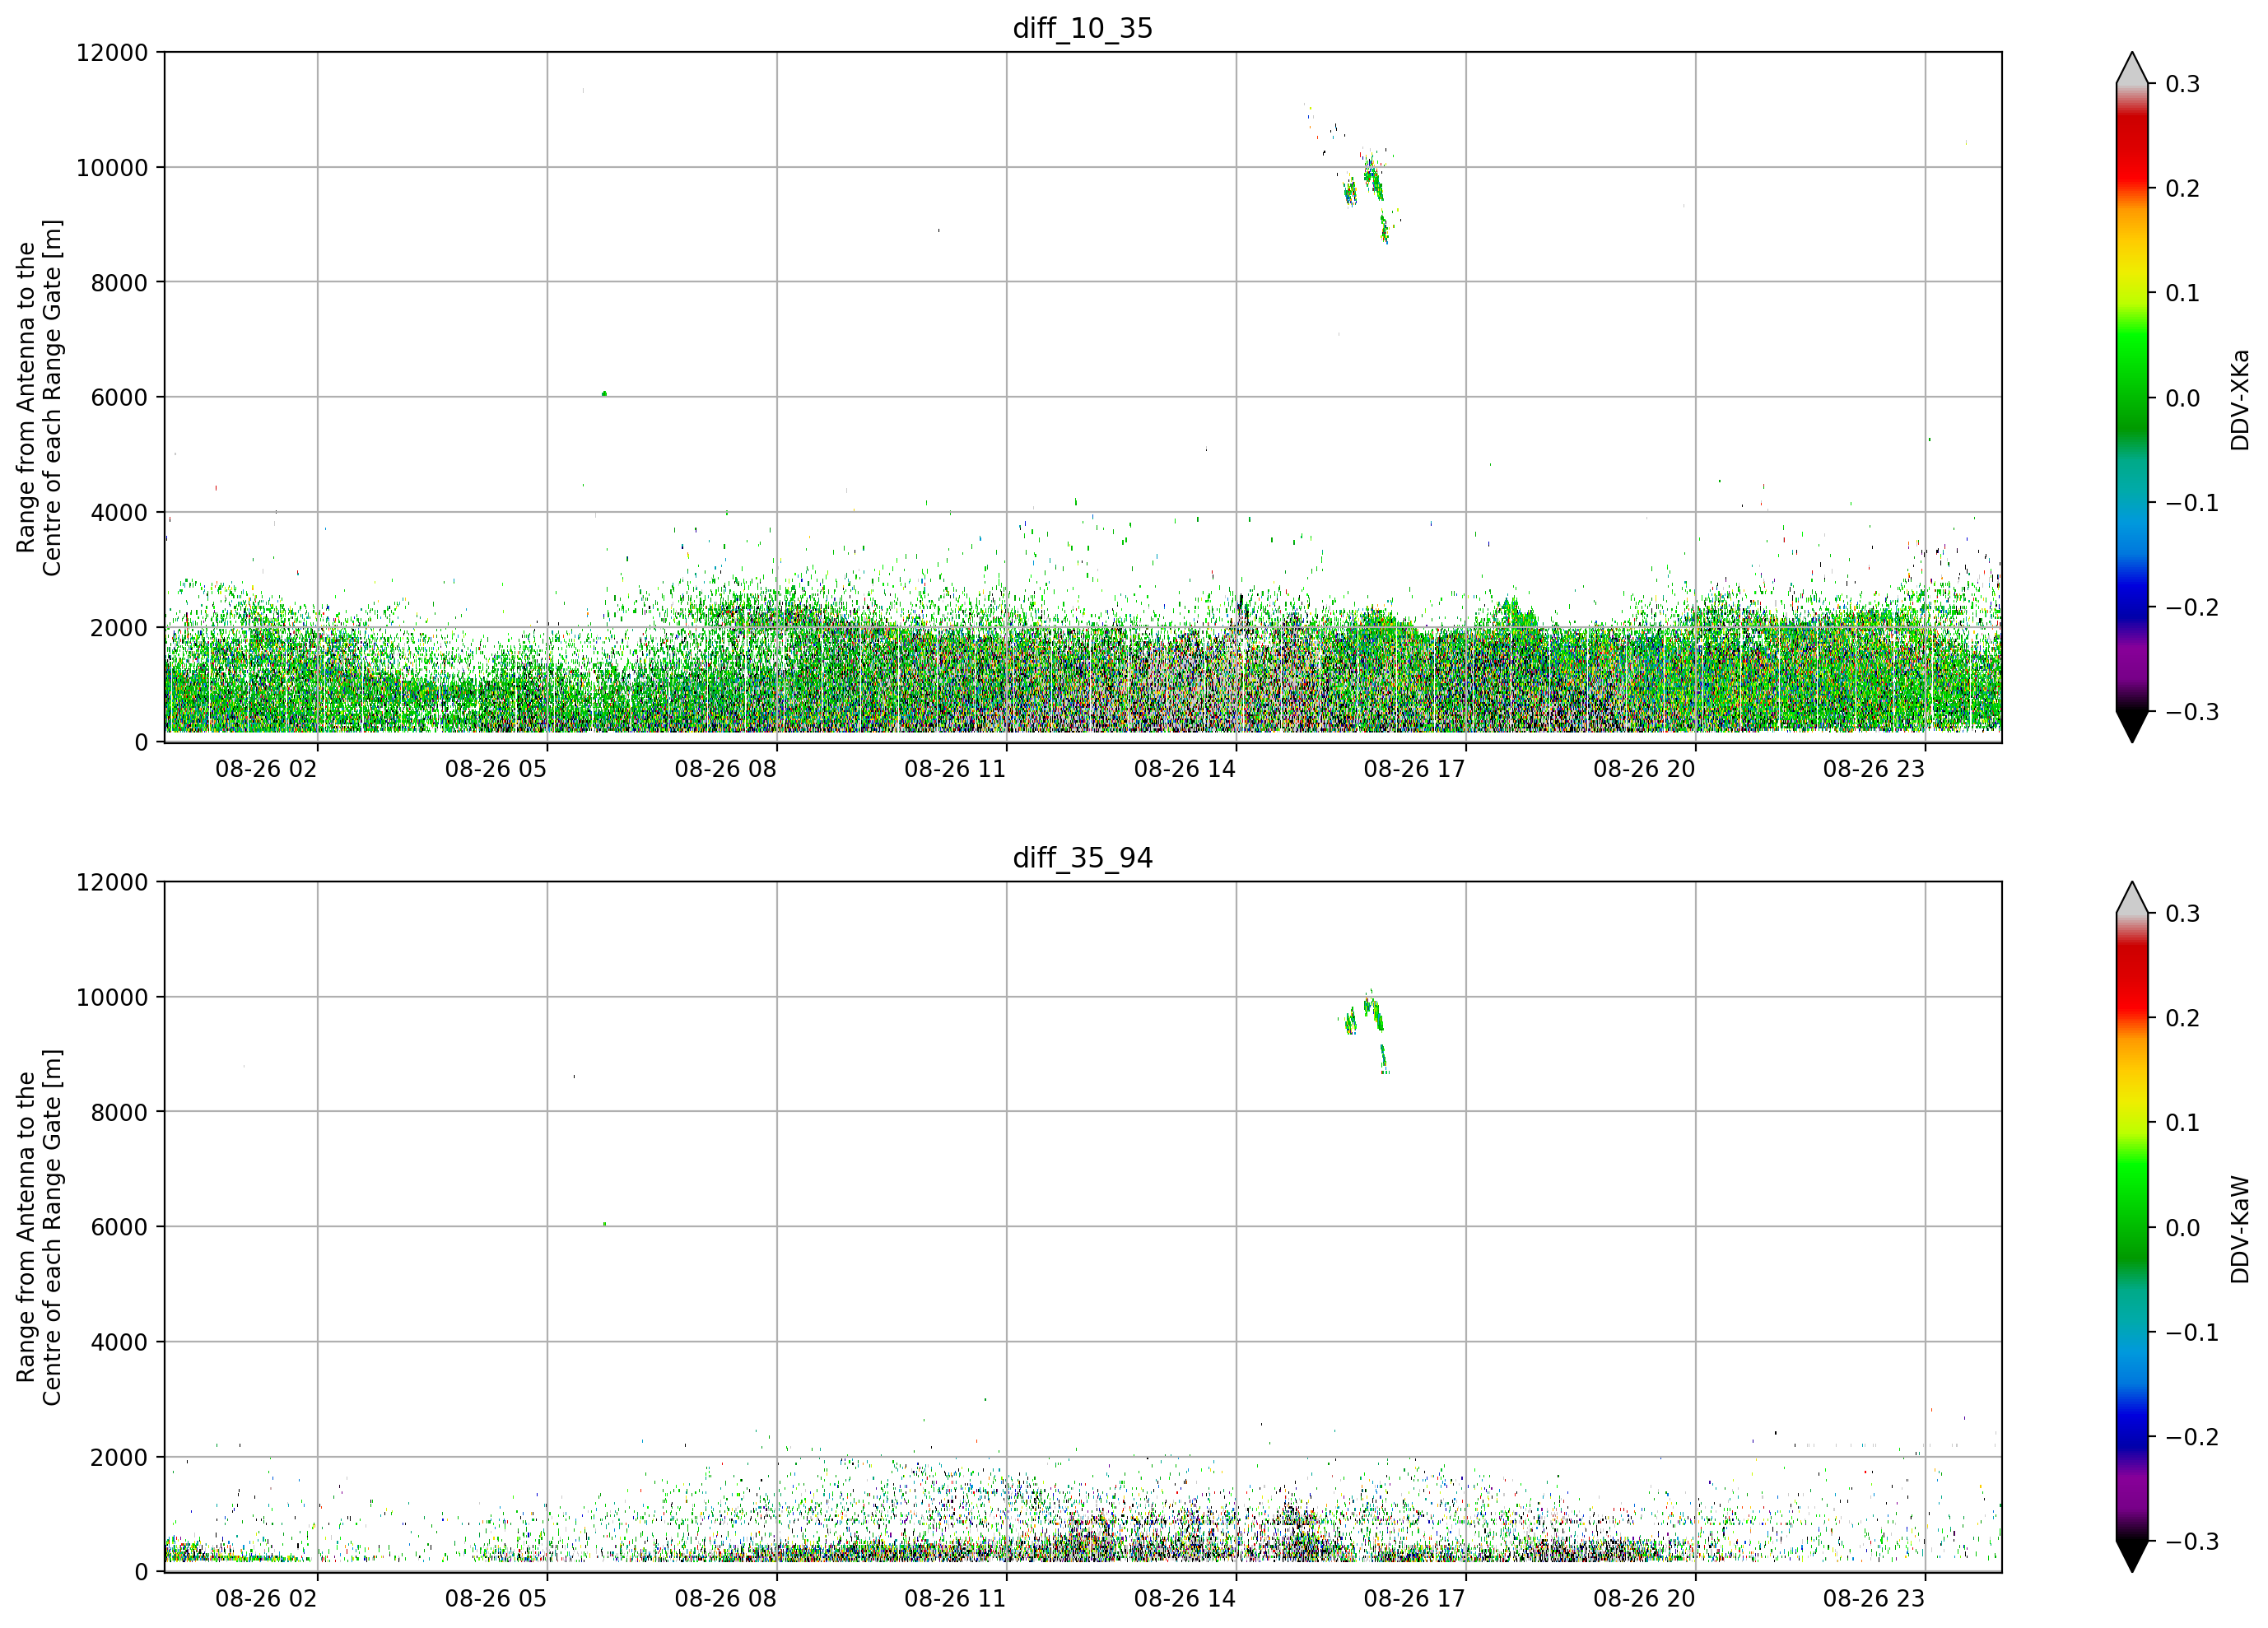Click the 6000 y-axis label on top plot
Viewport: 2268px width, 1628px height.
point(119,398)
